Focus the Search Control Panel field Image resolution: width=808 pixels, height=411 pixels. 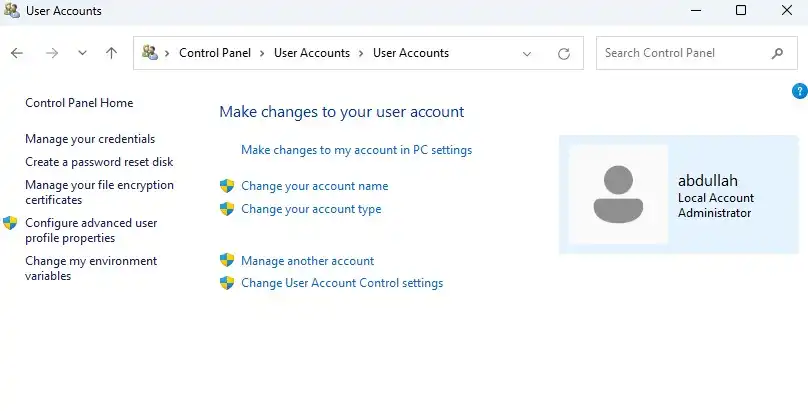pos(685,53)
